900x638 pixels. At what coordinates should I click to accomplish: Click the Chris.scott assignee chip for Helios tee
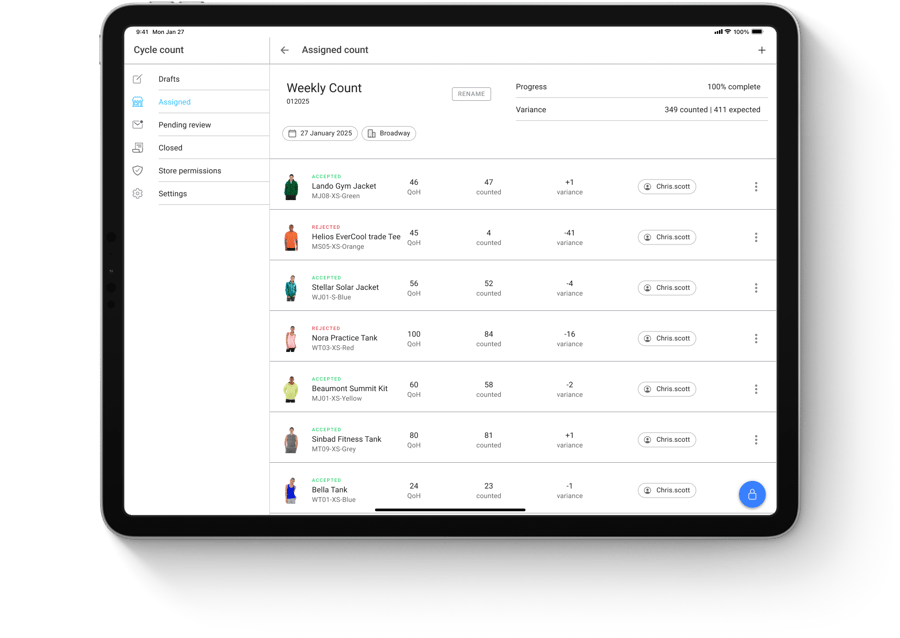666,237
